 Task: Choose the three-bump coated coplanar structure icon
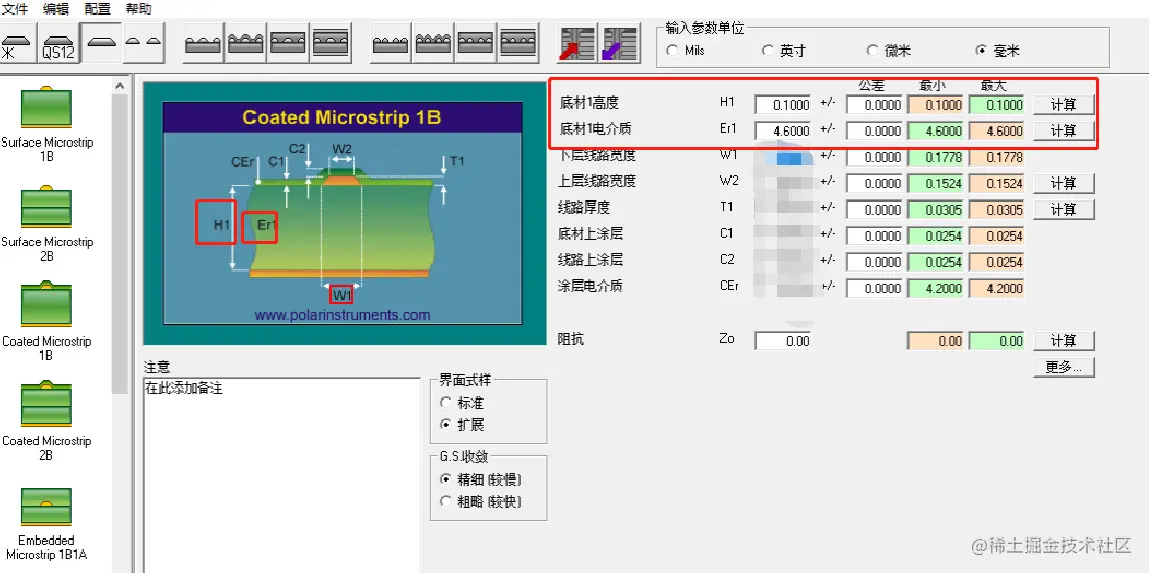coord(246,44)
